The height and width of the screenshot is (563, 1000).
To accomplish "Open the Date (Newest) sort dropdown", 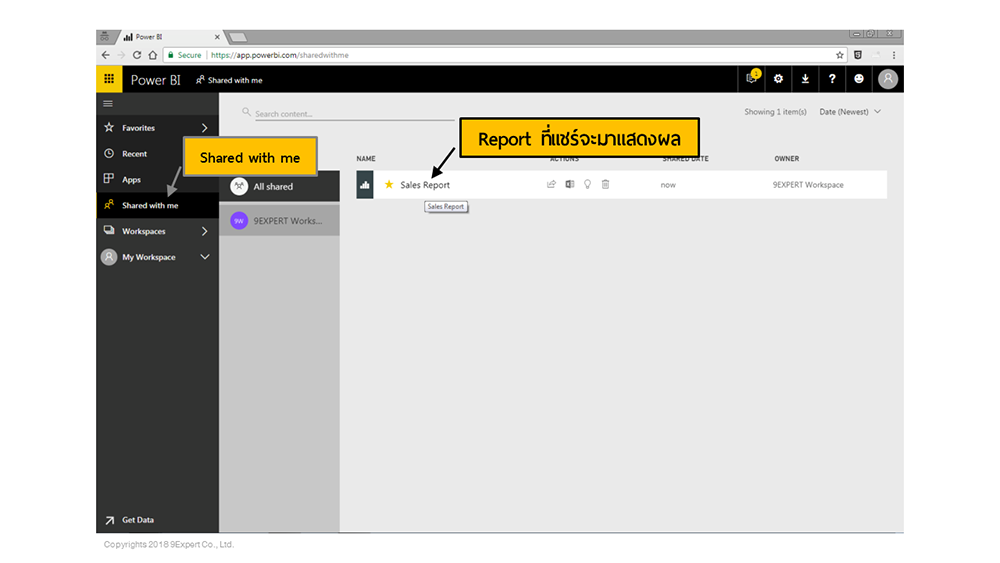I will coord(850,112).
